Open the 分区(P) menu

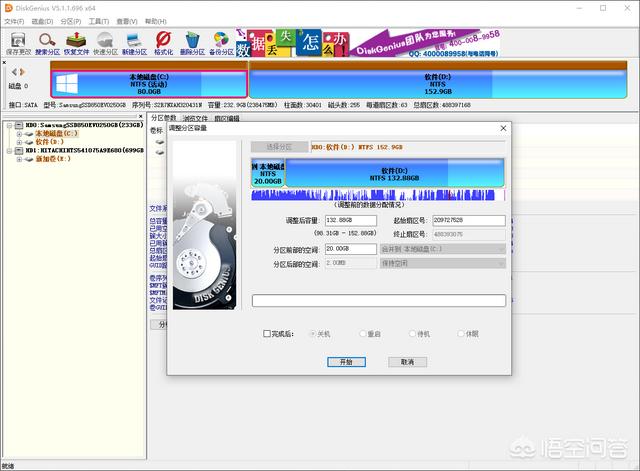(69, 20)
